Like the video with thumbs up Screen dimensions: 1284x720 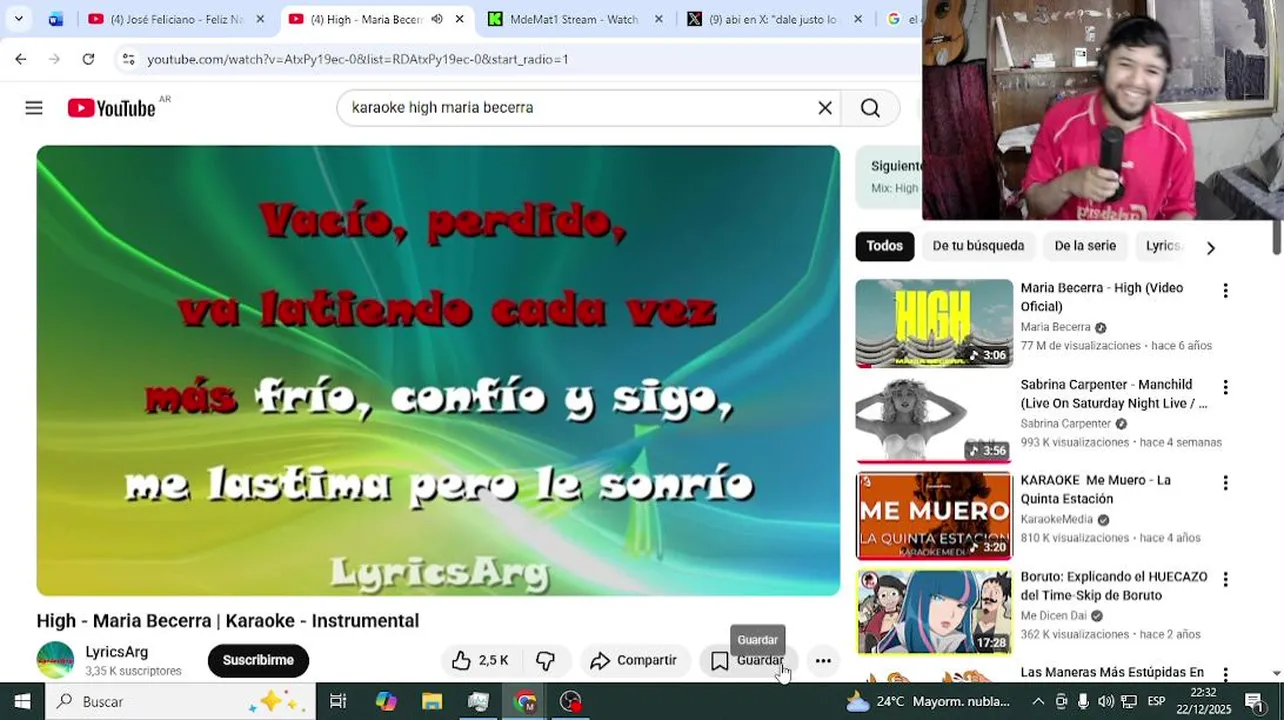[x=479, y=660]
